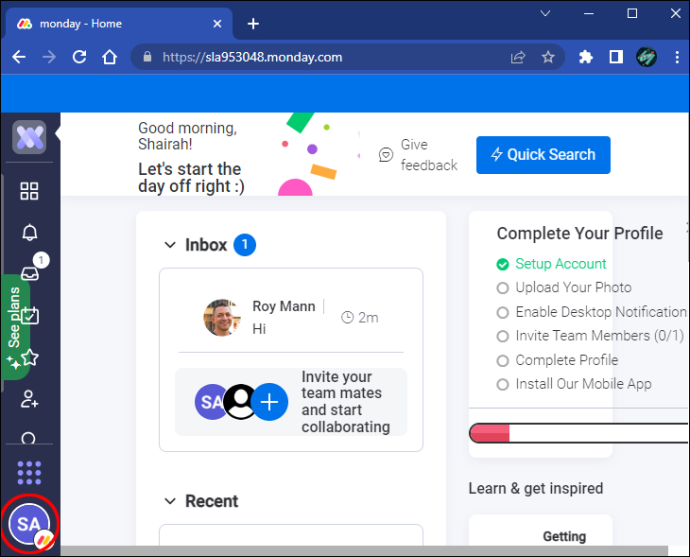Click the site lock icon in address bar
Screen dimensions: 690x557
[x=147, y=57]
